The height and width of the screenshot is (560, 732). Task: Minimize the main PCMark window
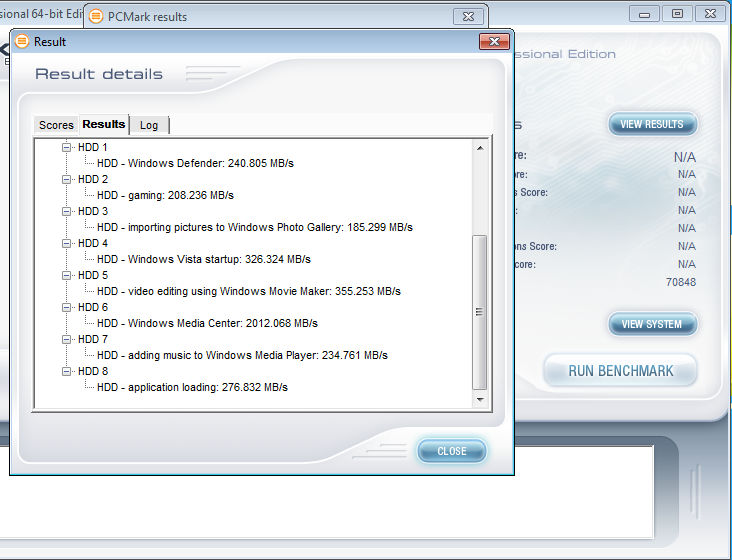pyautogui.click(x=644, y=14)
